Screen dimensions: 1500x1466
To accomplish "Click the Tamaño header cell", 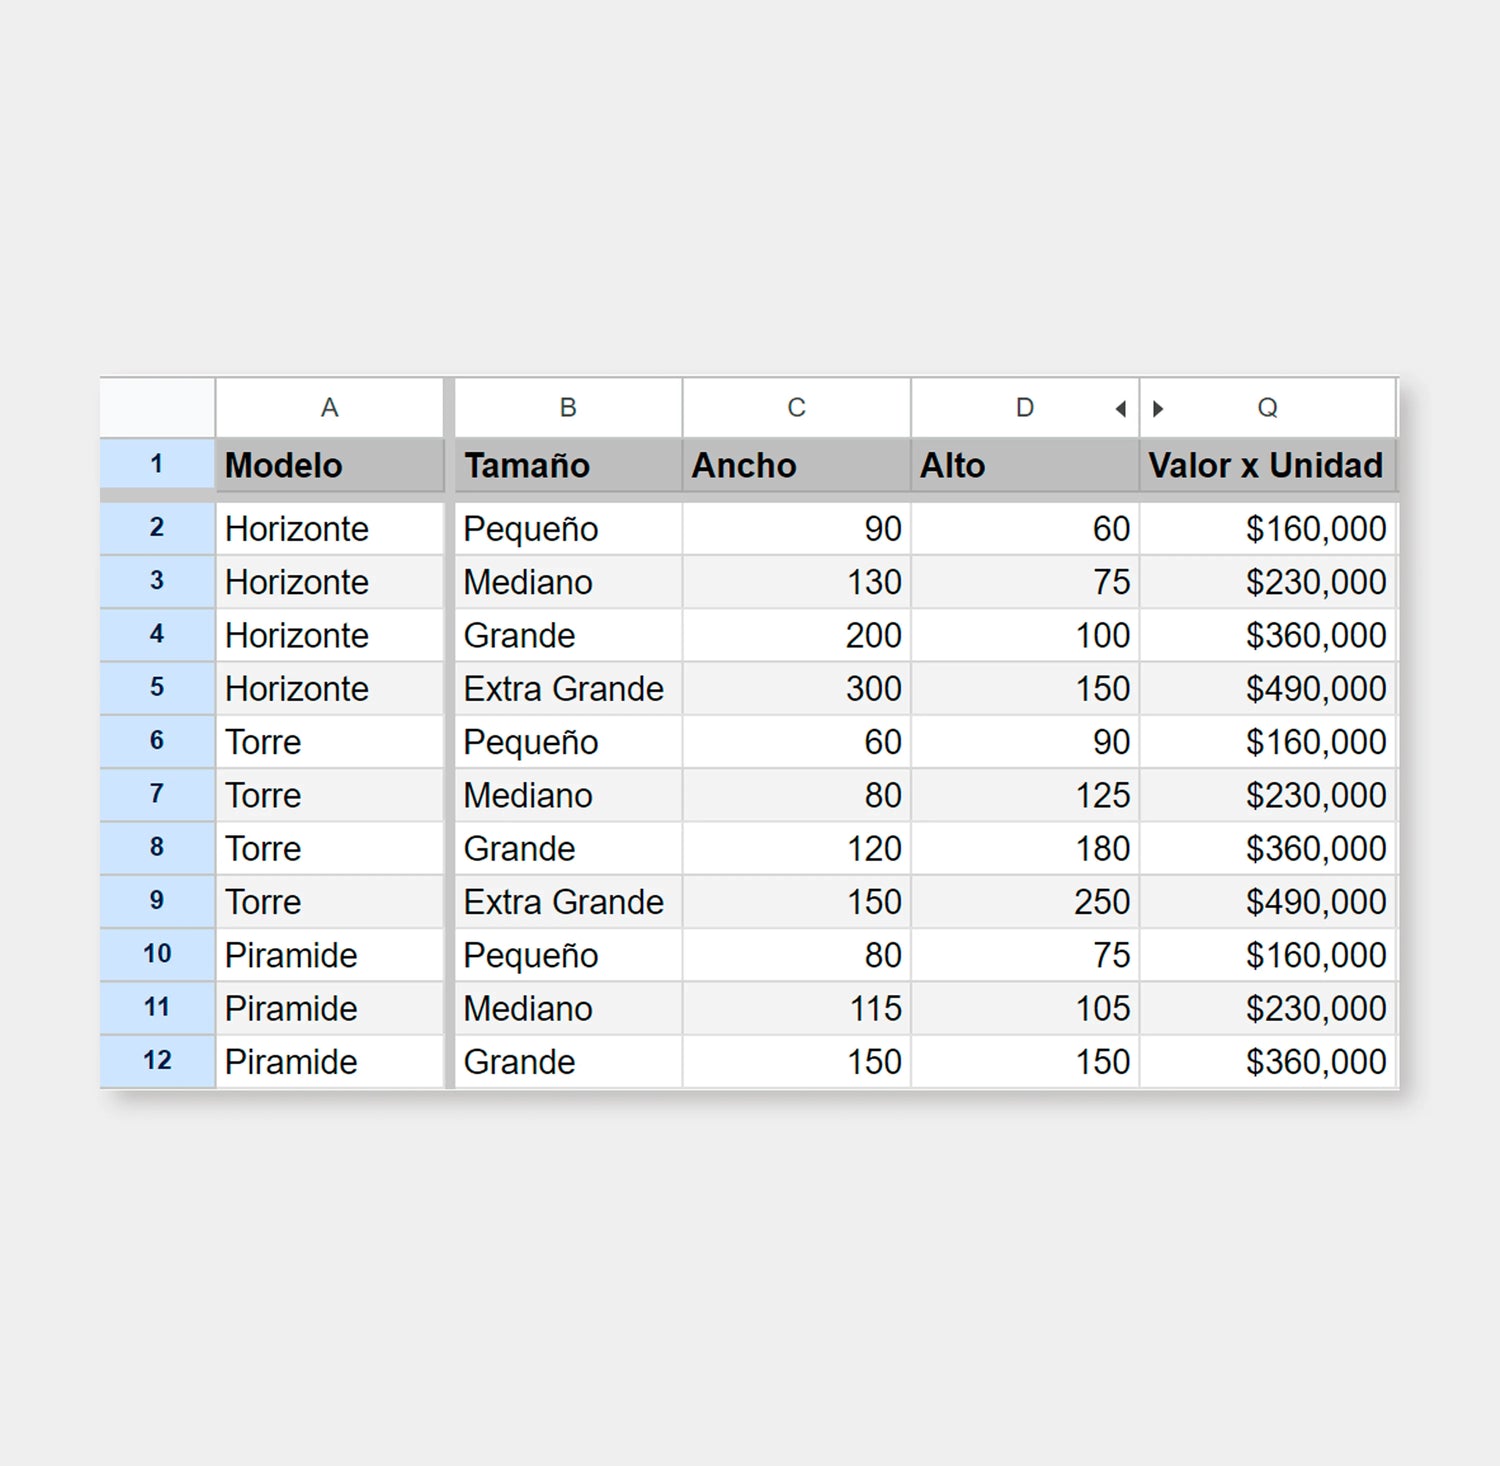I will tap(567, 466).
